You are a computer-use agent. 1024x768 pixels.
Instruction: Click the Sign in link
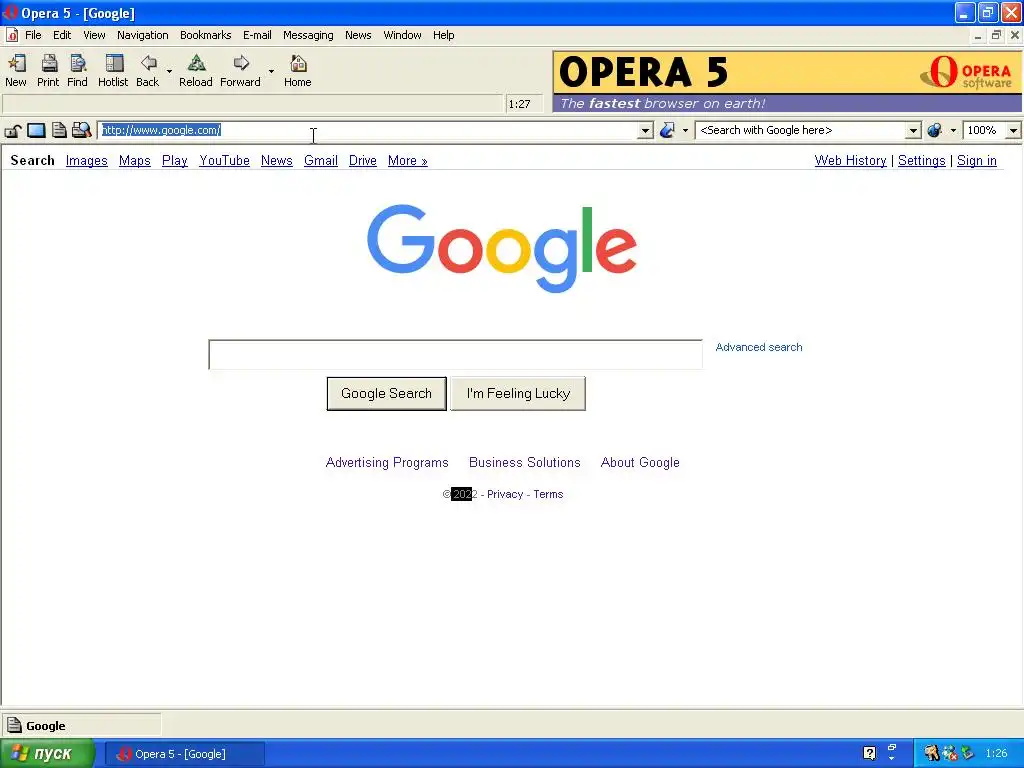point(976,161)
